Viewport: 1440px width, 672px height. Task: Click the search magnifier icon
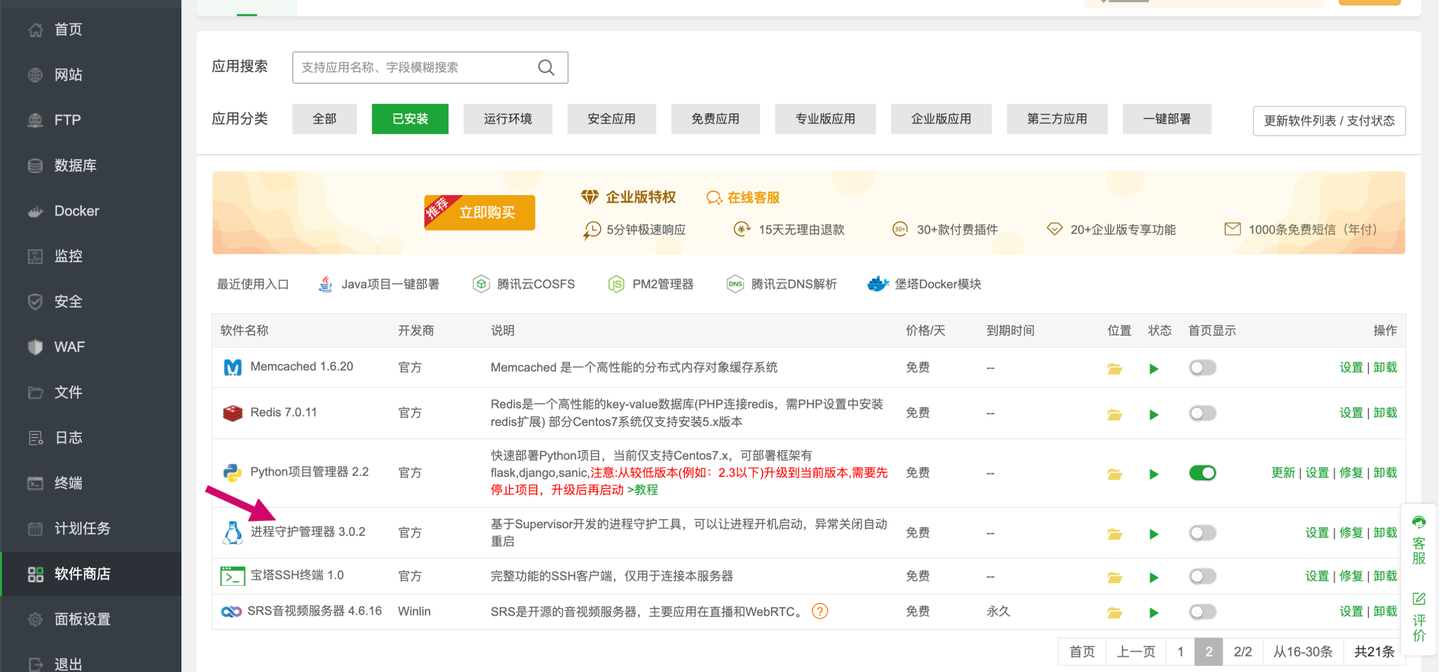pos(546,67)
